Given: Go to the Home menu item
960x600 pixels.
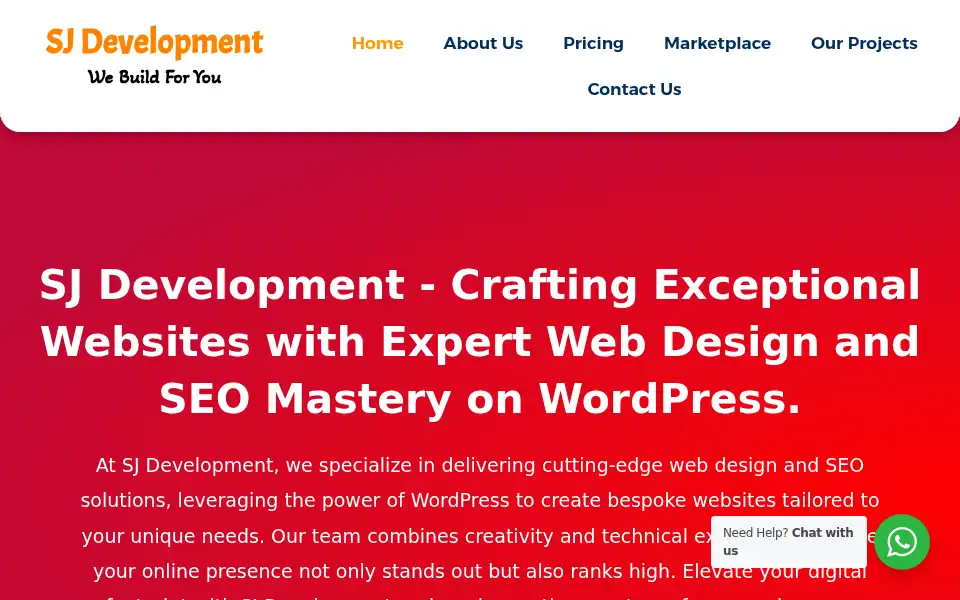Looking at the screenshot, I should [377, 43].
